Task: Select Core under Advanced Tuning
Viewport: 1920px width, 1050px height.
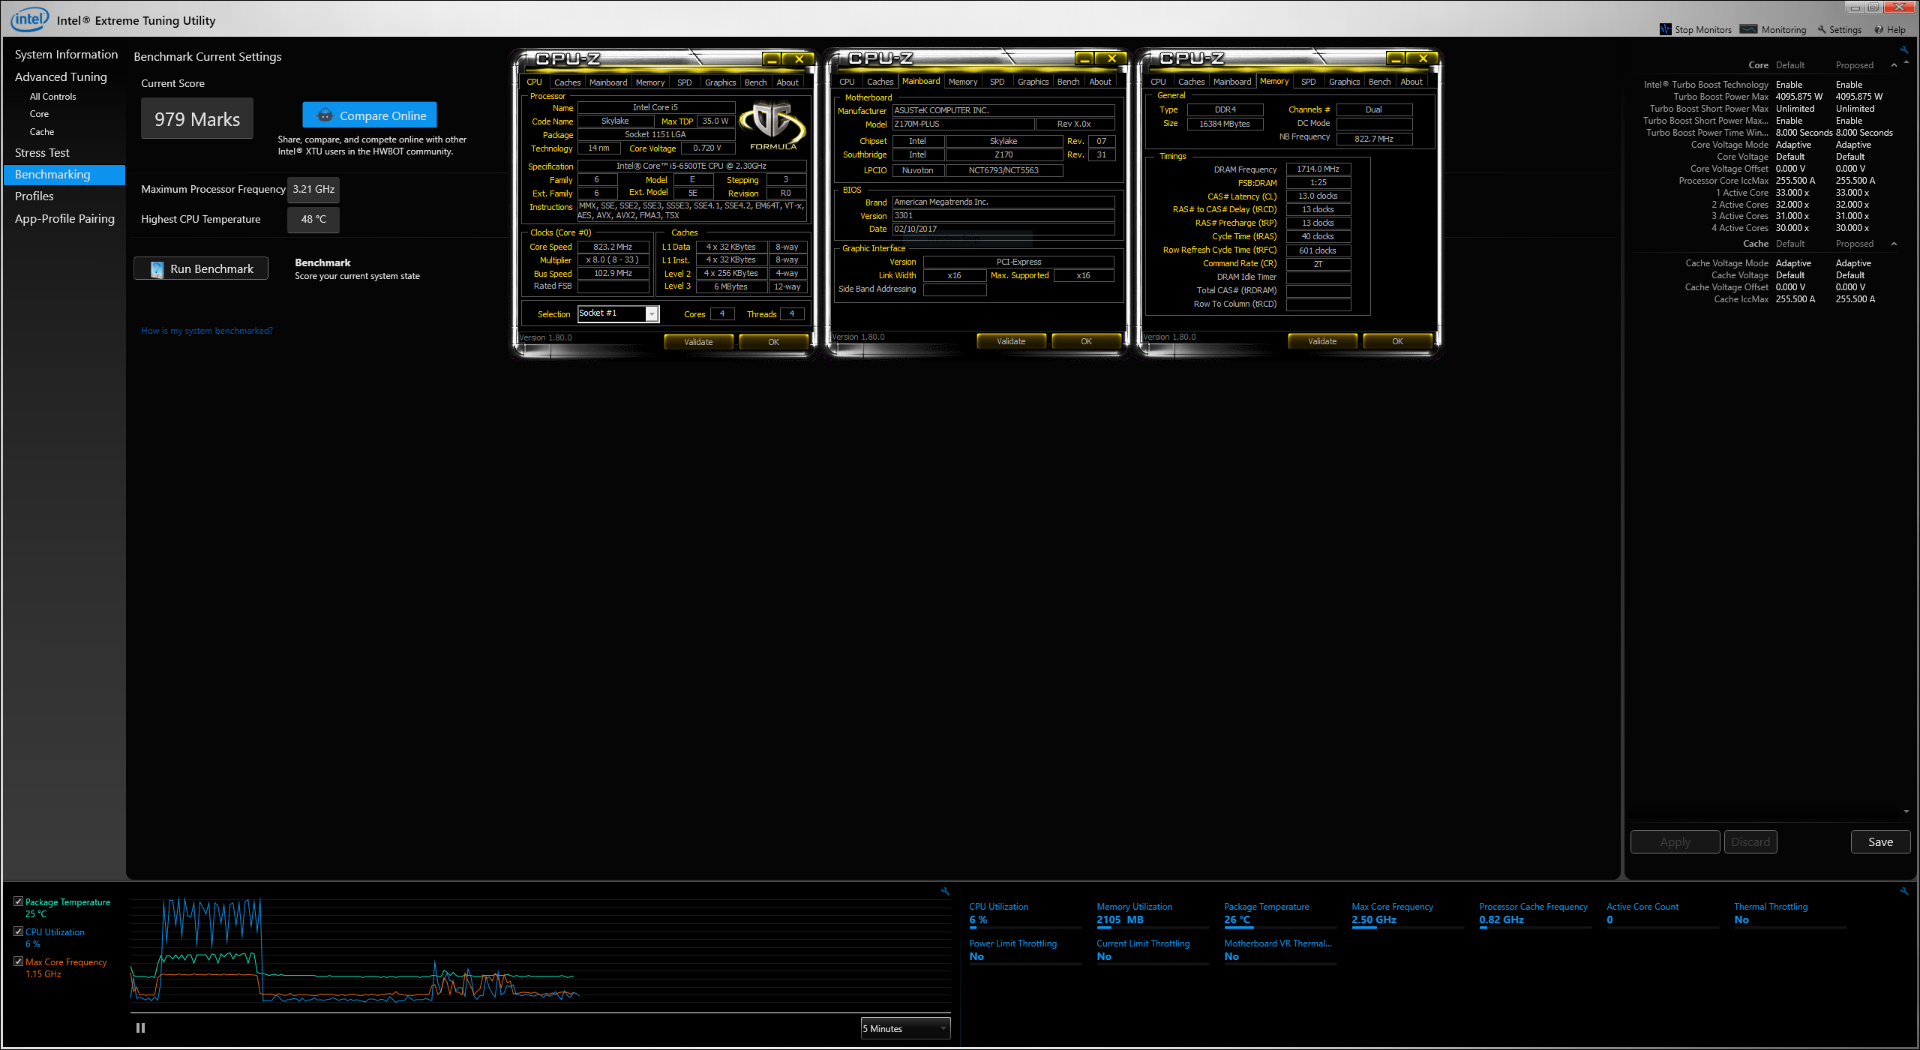Action: click(x=39, y=114)
